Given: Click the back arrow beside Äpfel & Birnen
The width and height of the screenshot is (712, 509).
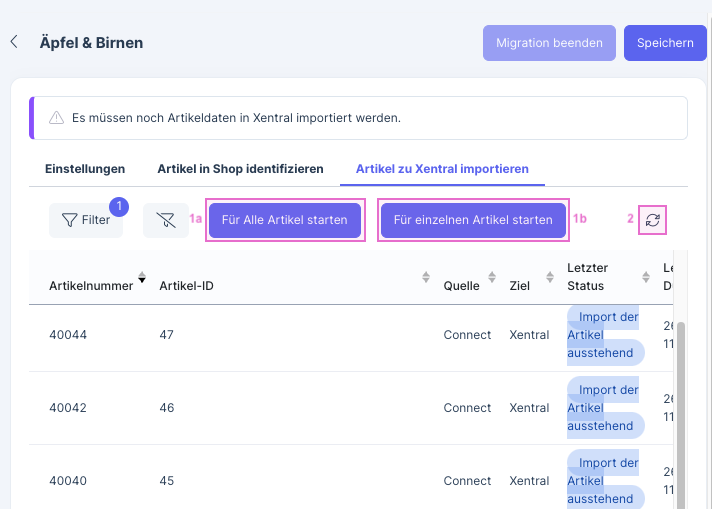Looking at the screenshot, I should (14, 43).
